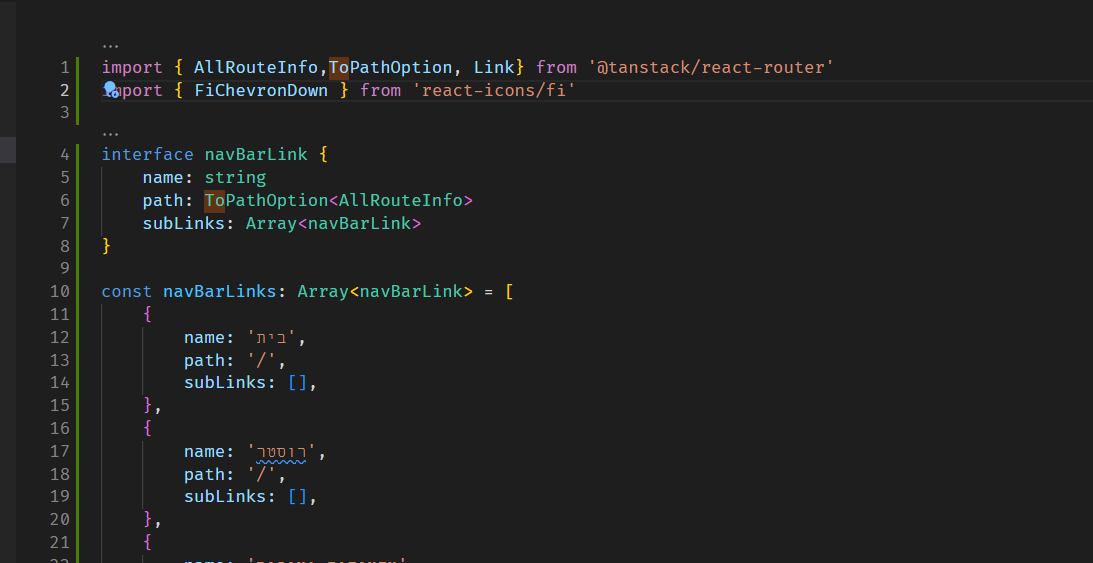The image size is (1093, 563).
Task: Select line number 15 in the gutter
Action: coord(60,405)
